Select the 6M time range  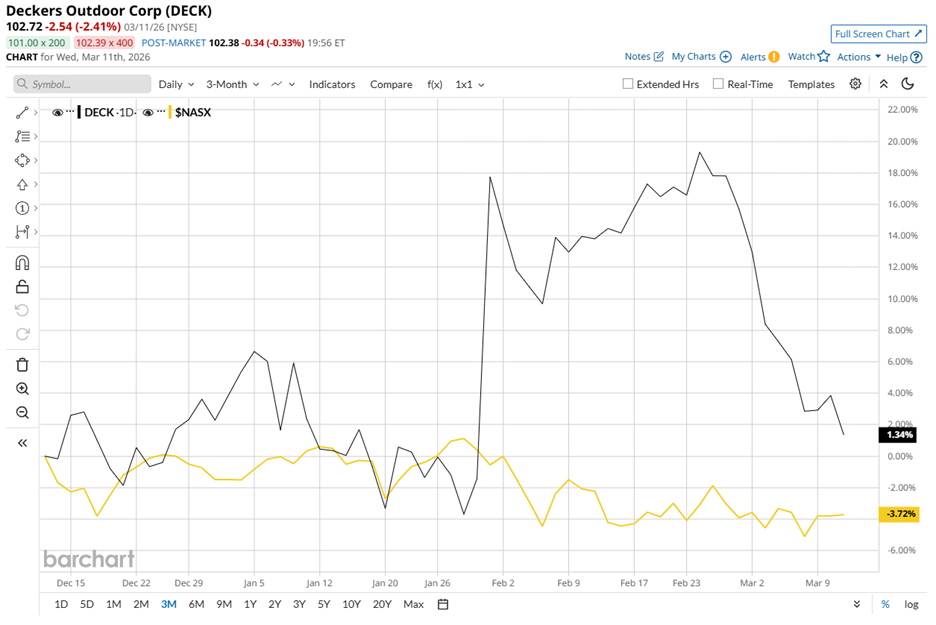tap(196, 604)
